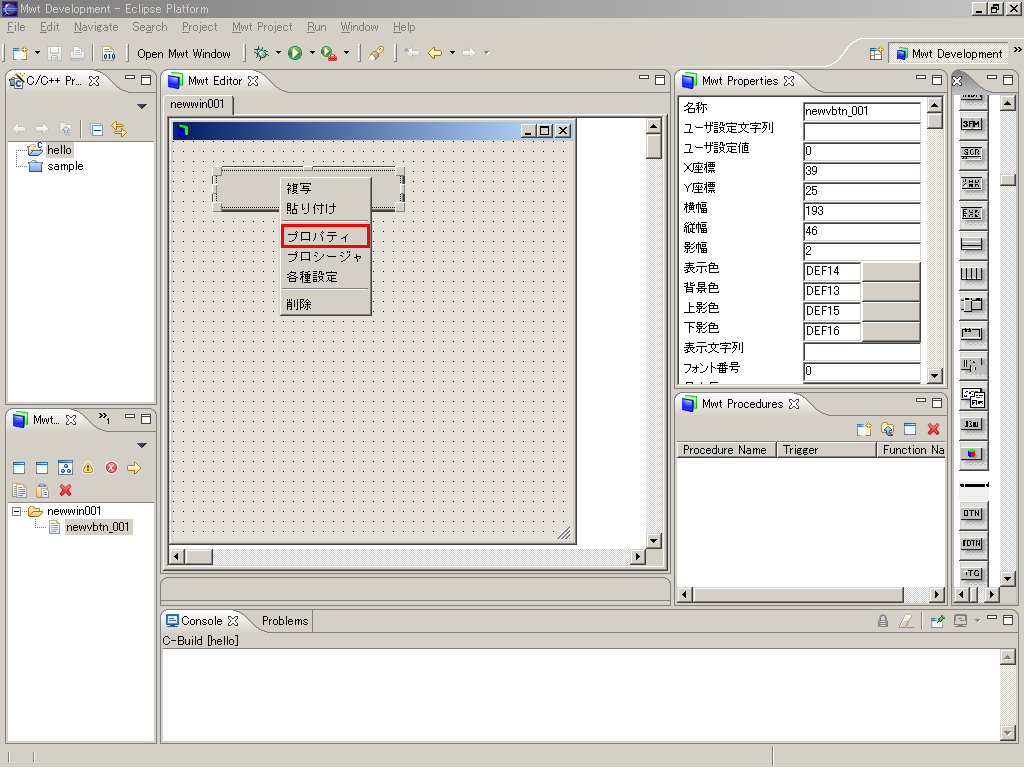
Task: Open the Back history dropdown arrow
Action: tap(452, 53)
